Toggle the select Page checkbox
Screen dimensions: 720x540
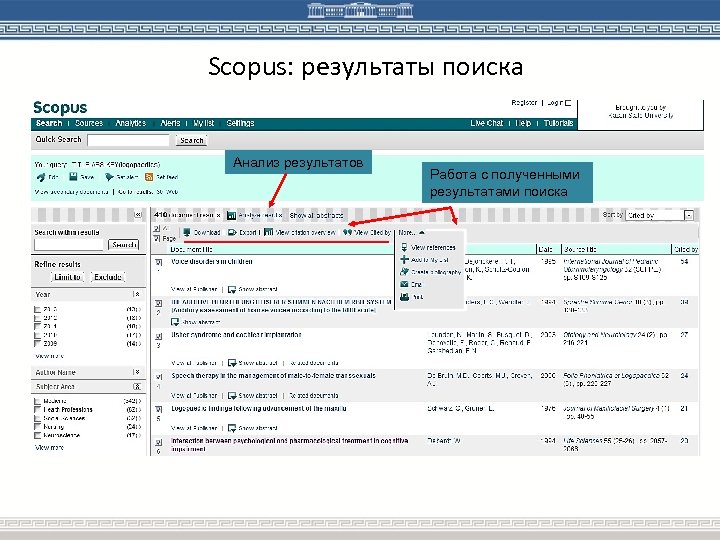pos(157,238)
